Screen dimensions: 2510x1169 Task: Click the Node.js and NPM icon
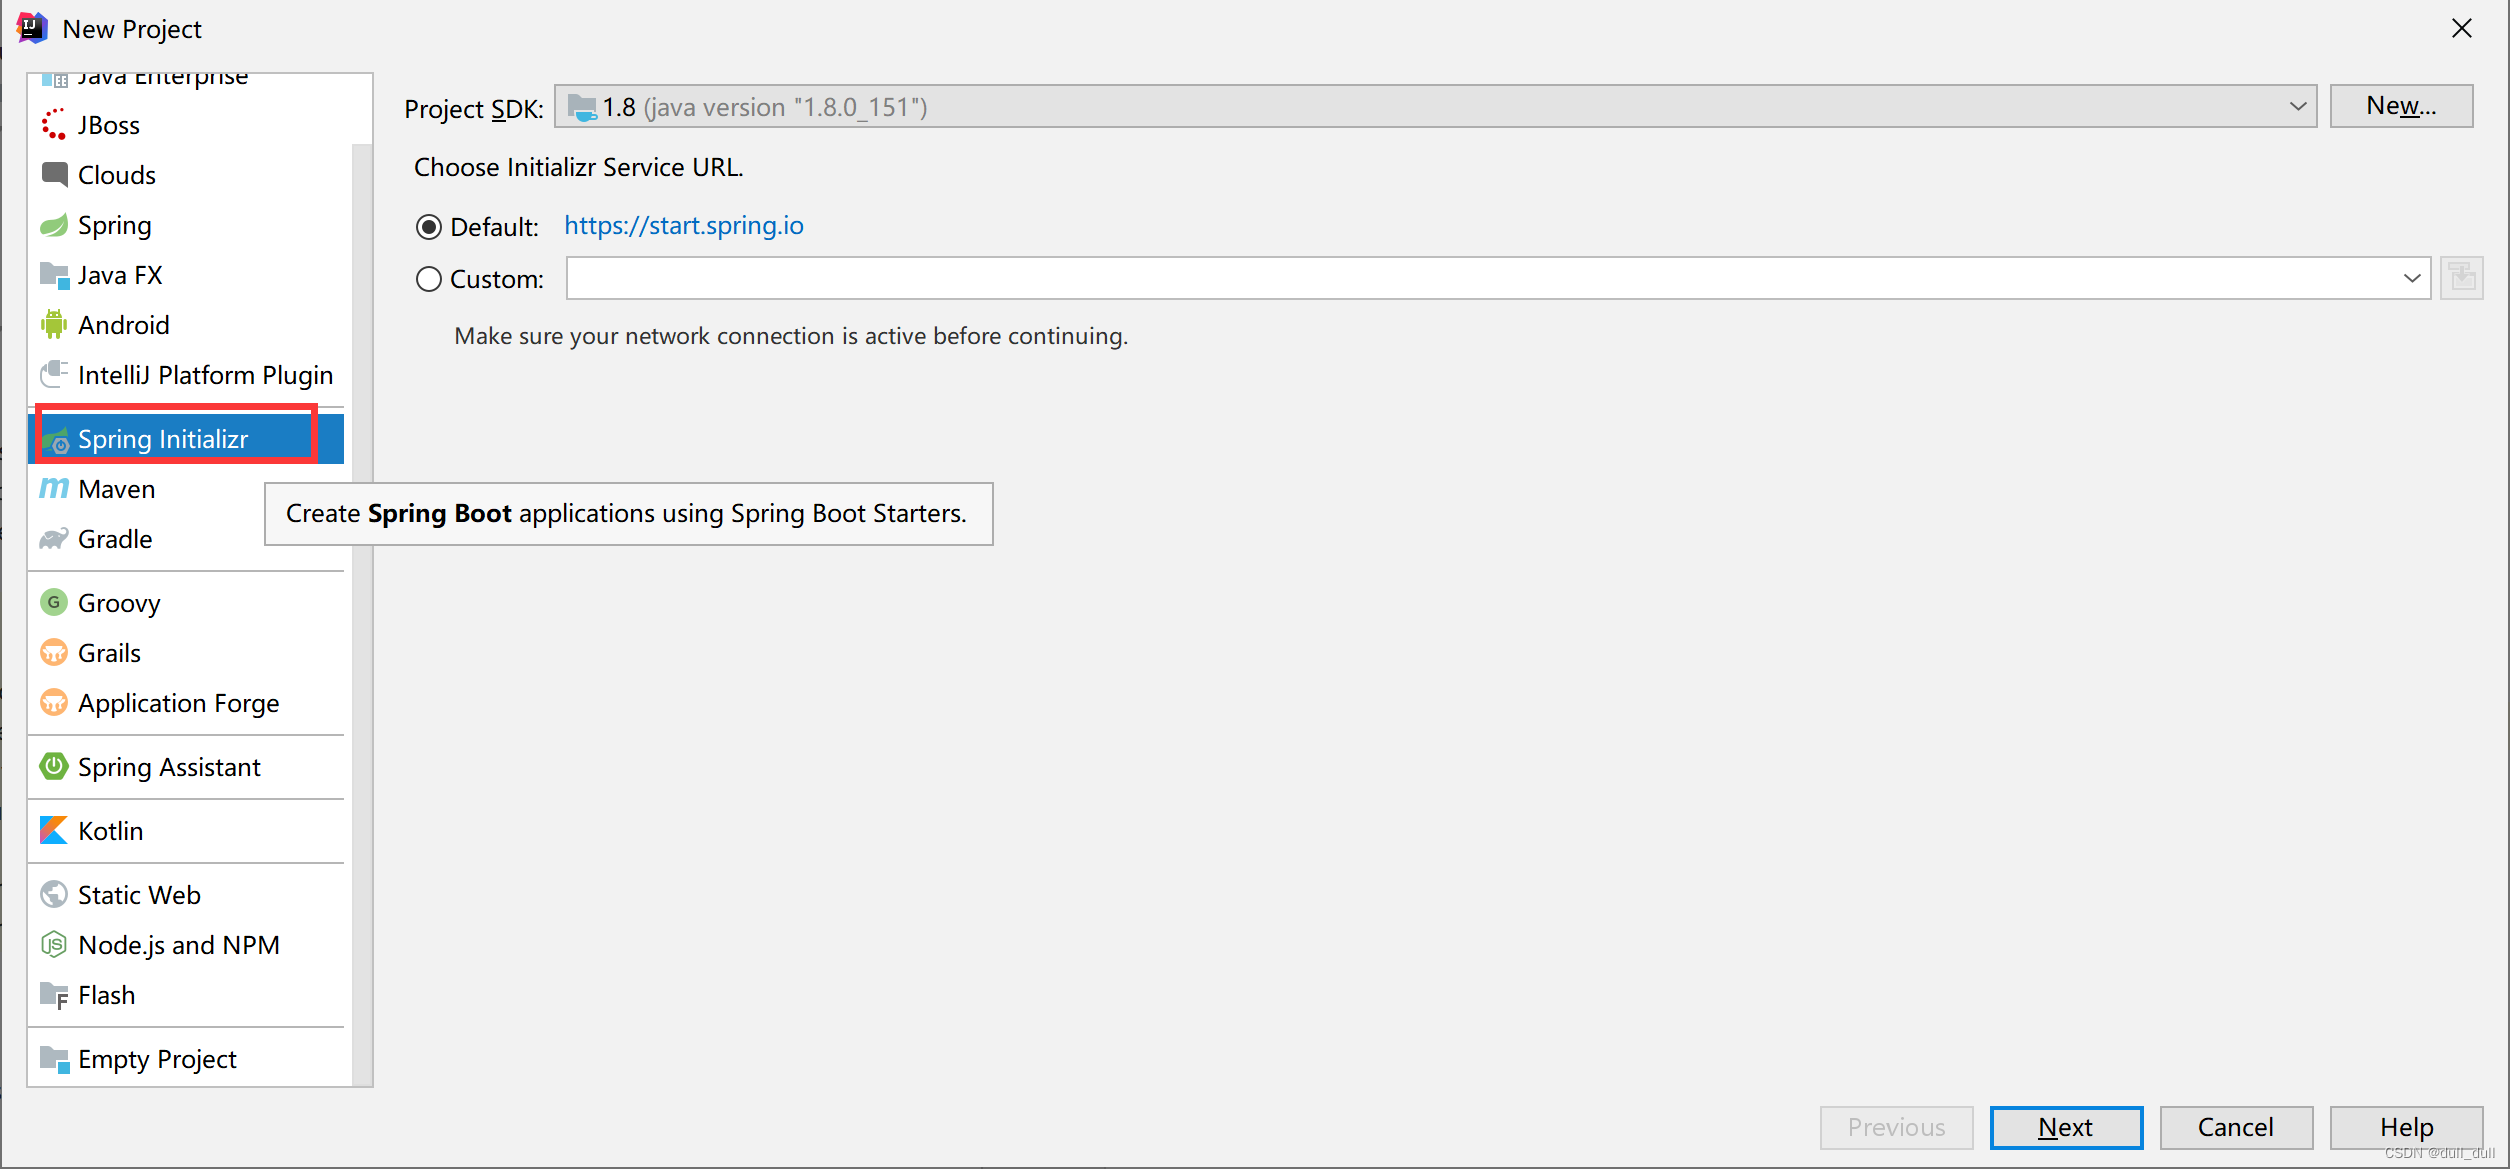tap(54, 945)
